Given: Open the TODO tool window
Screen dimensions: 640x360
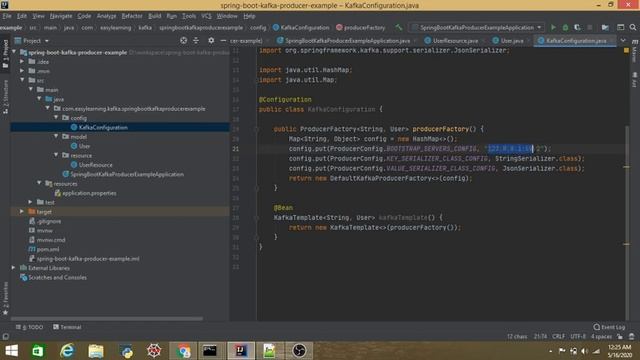Looking at the screenshot, I should tap(29, 327).
